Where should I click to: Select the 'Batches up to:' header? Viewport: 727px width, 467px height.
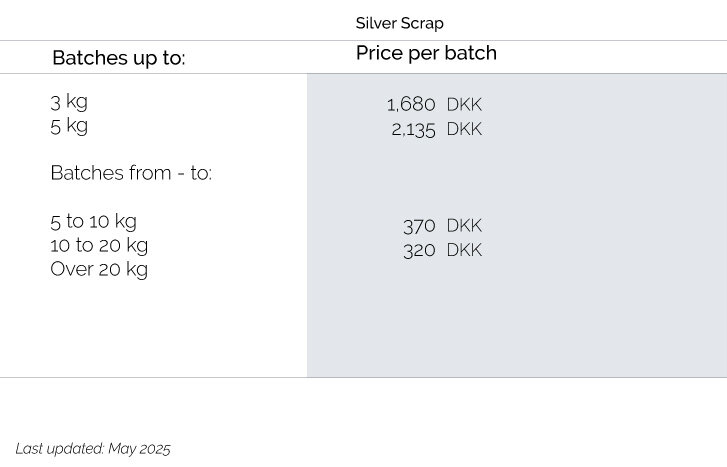[118, 58]
